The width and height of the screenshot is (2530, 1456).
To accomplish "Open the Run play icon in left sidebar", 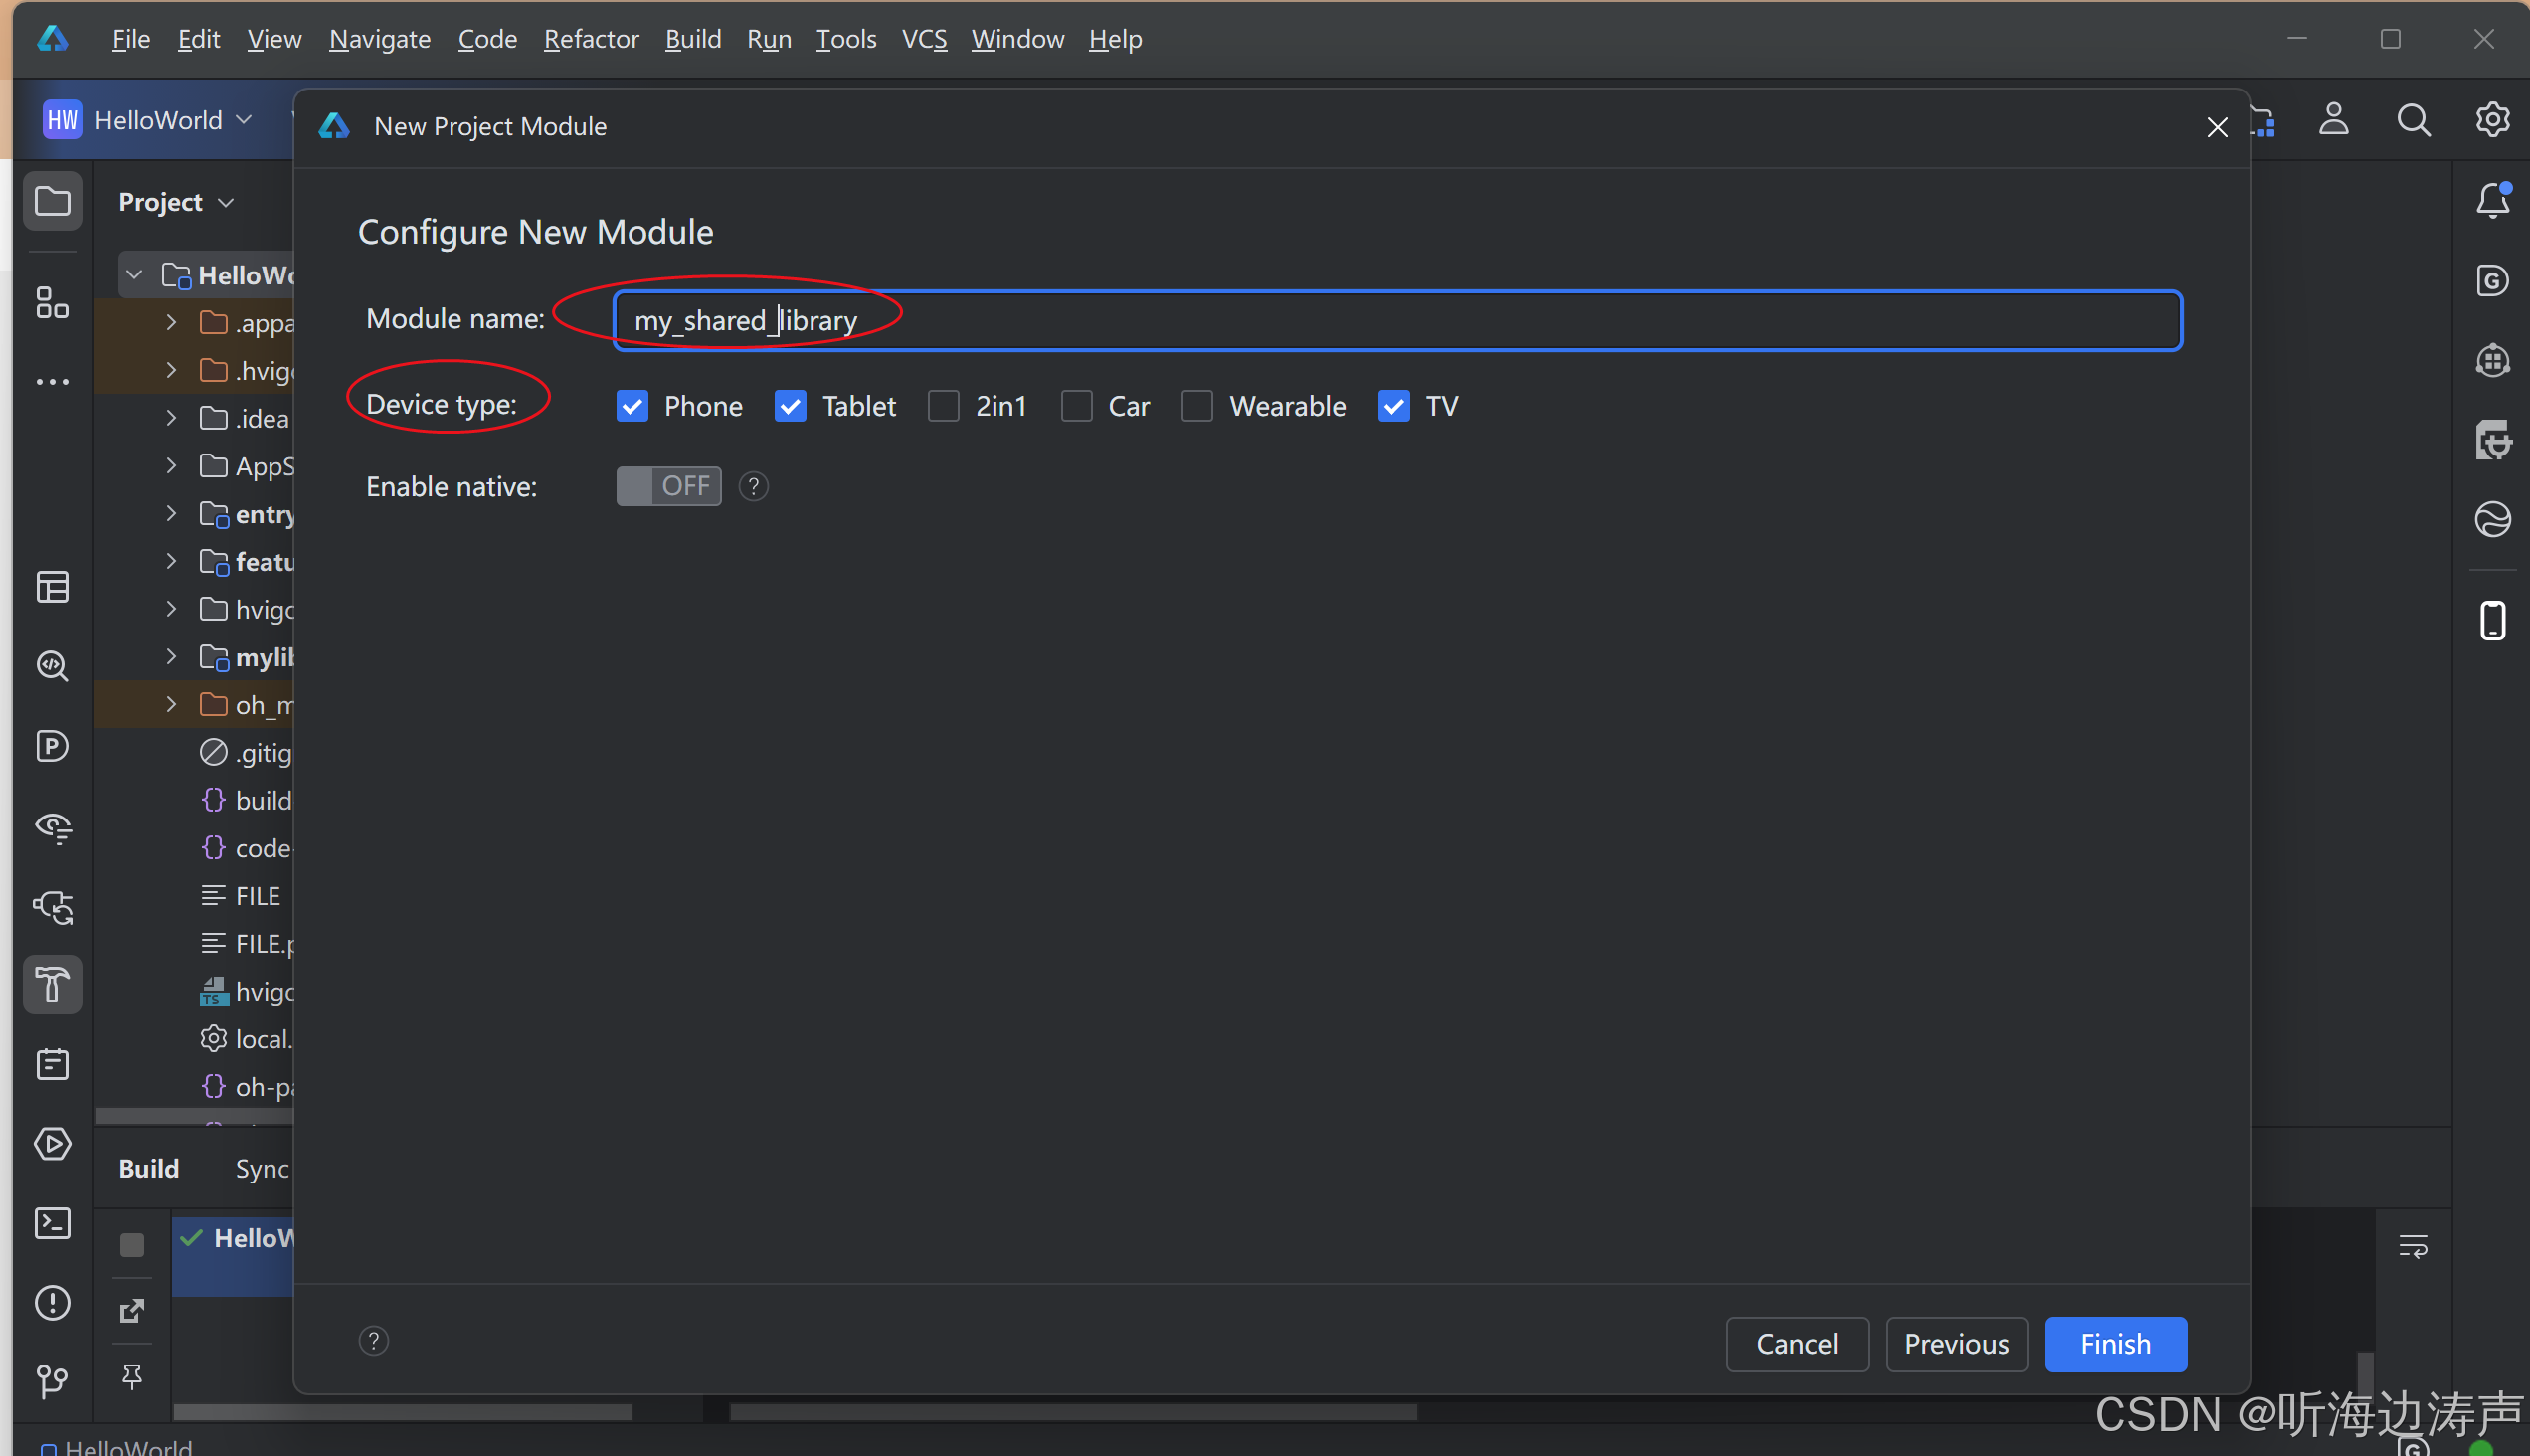I will tap(52, 1143).
